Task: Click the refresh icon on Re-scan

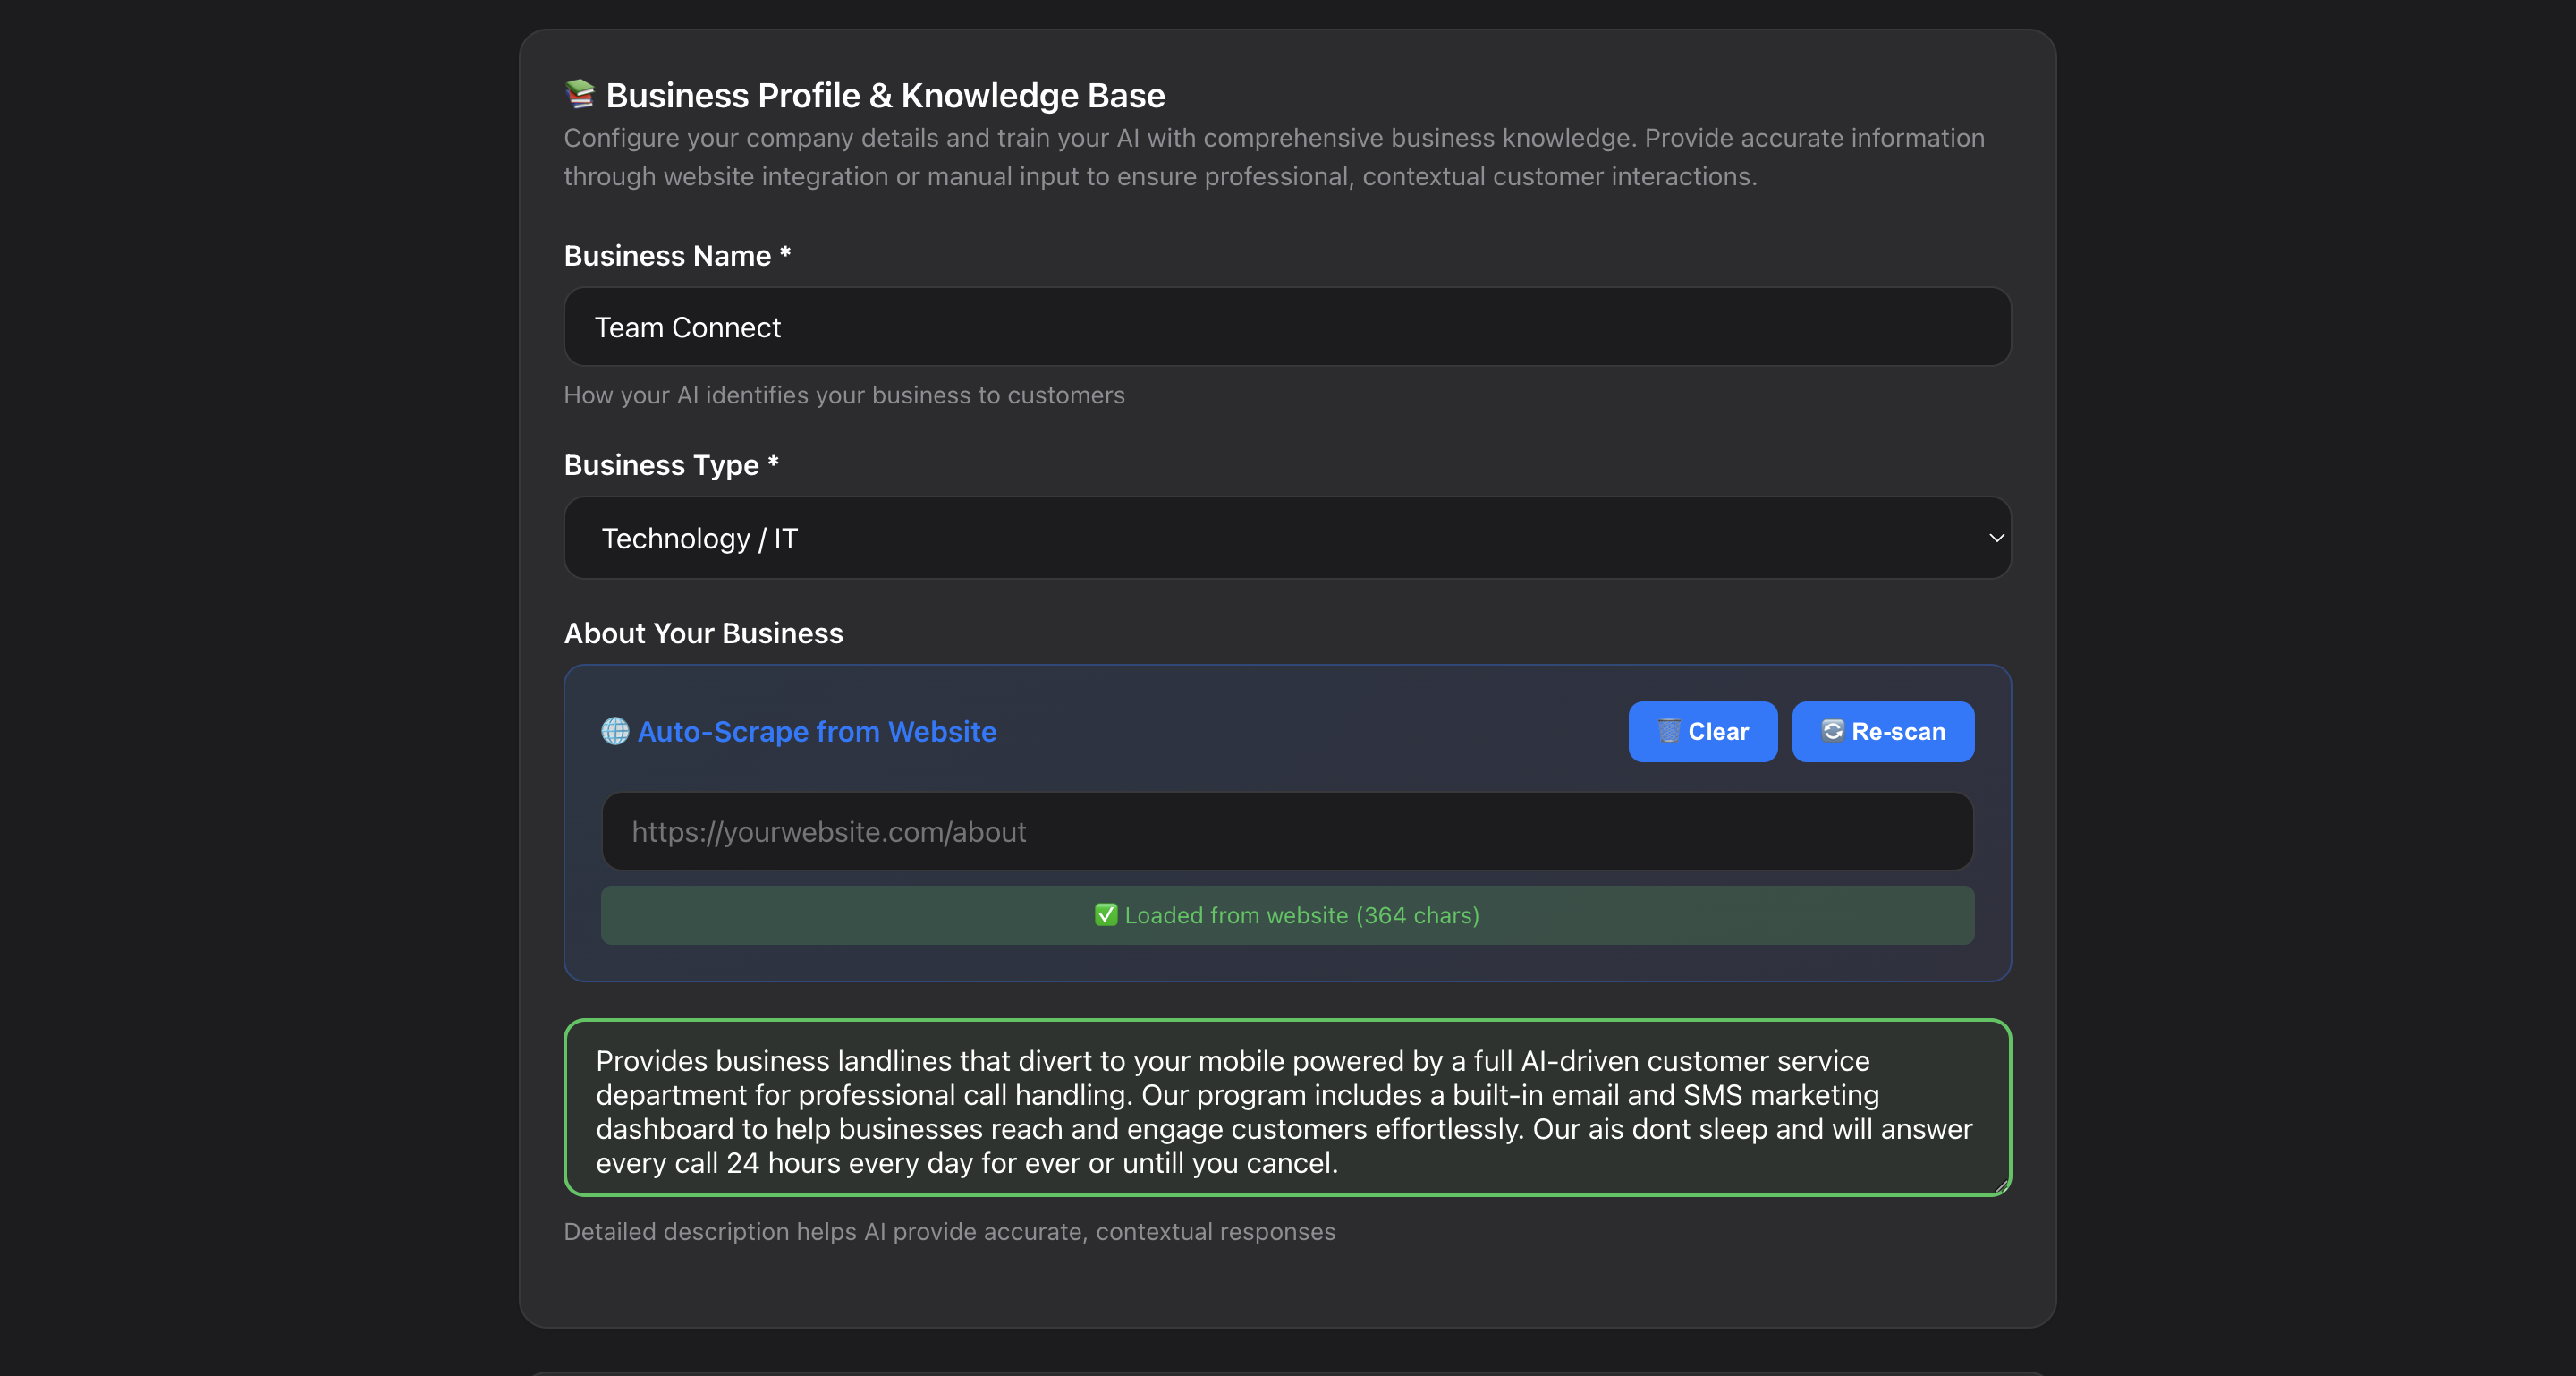Action: (1832, 731)
